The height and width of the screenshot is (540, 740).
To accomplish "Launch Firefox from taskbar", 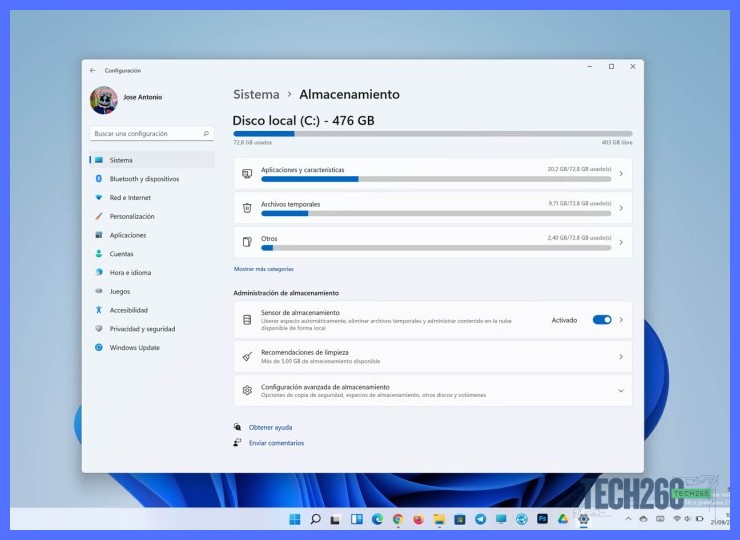I will pos(419,519).
